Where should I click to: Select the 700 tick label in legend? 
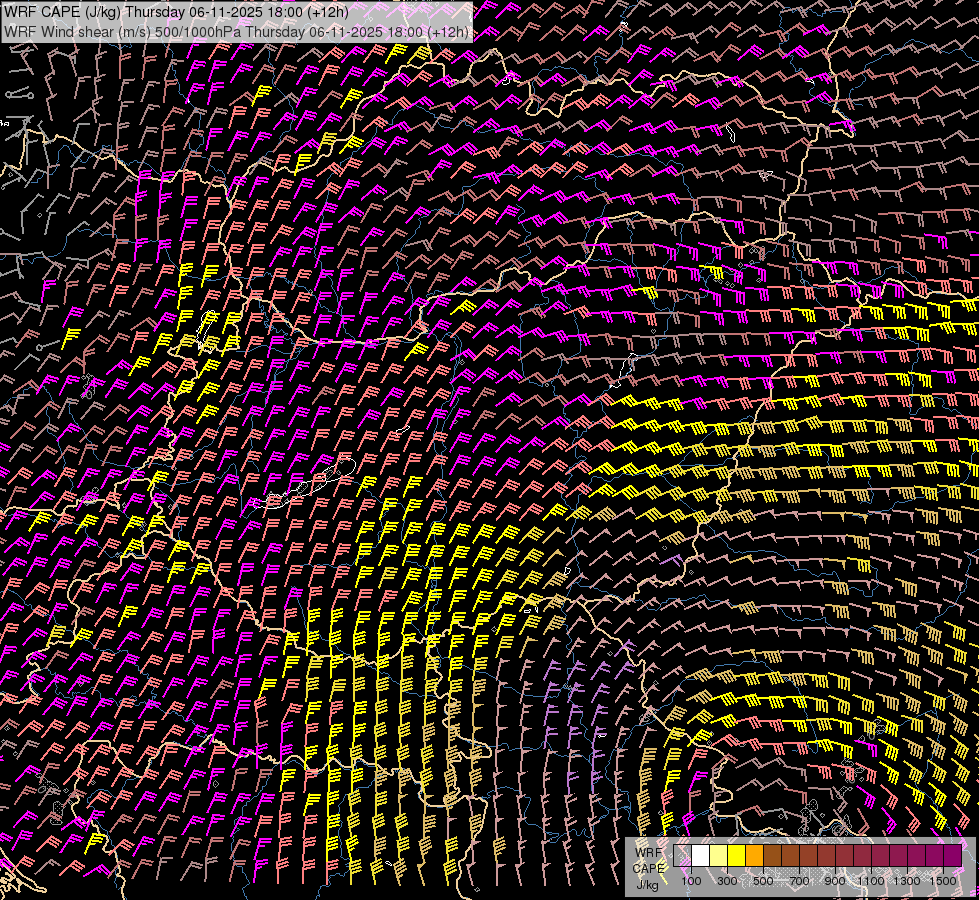[x=799, y=881]
